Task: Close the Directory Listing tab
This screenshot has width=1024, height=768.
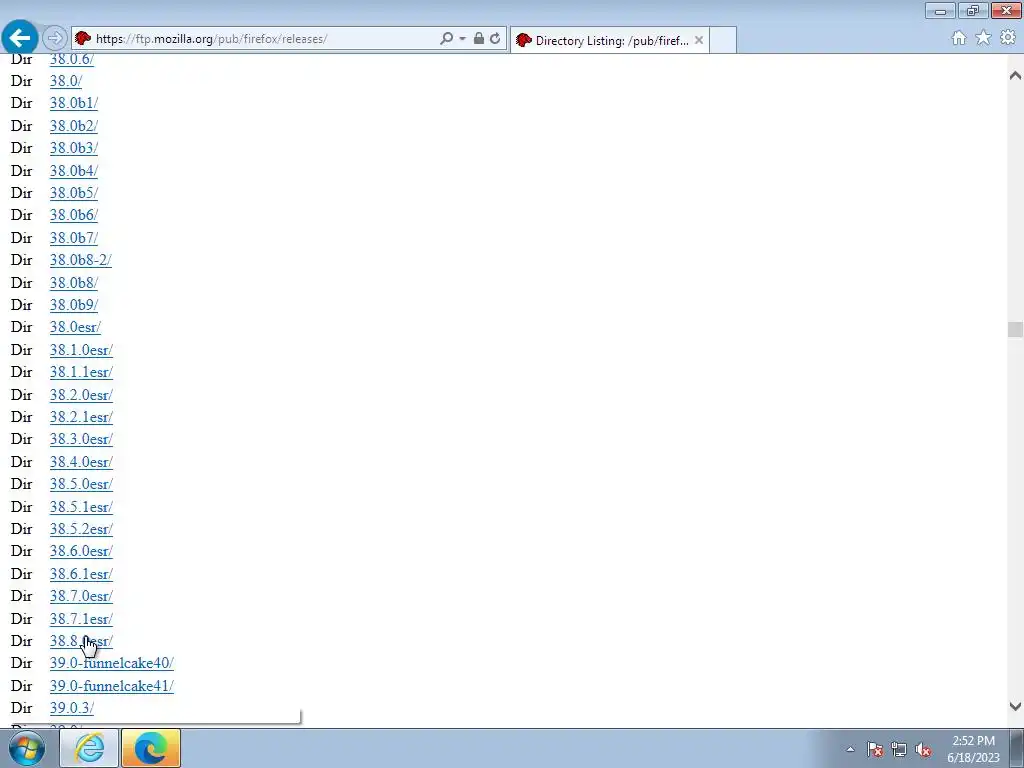Action: tap(699, 40)
